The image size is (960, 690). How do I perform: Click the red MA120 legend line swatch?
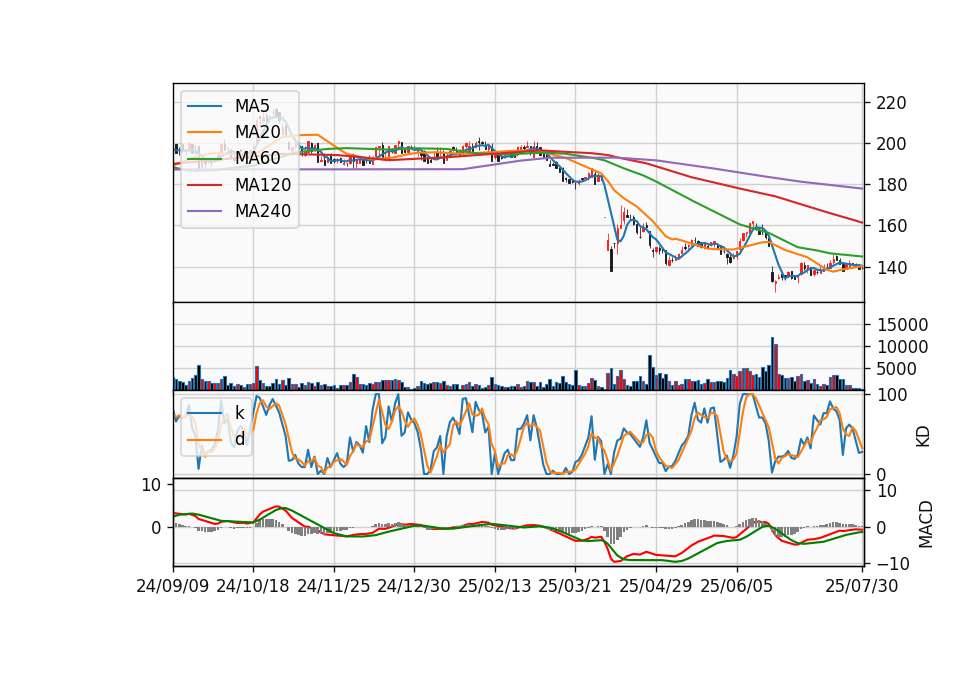point(204,185)
